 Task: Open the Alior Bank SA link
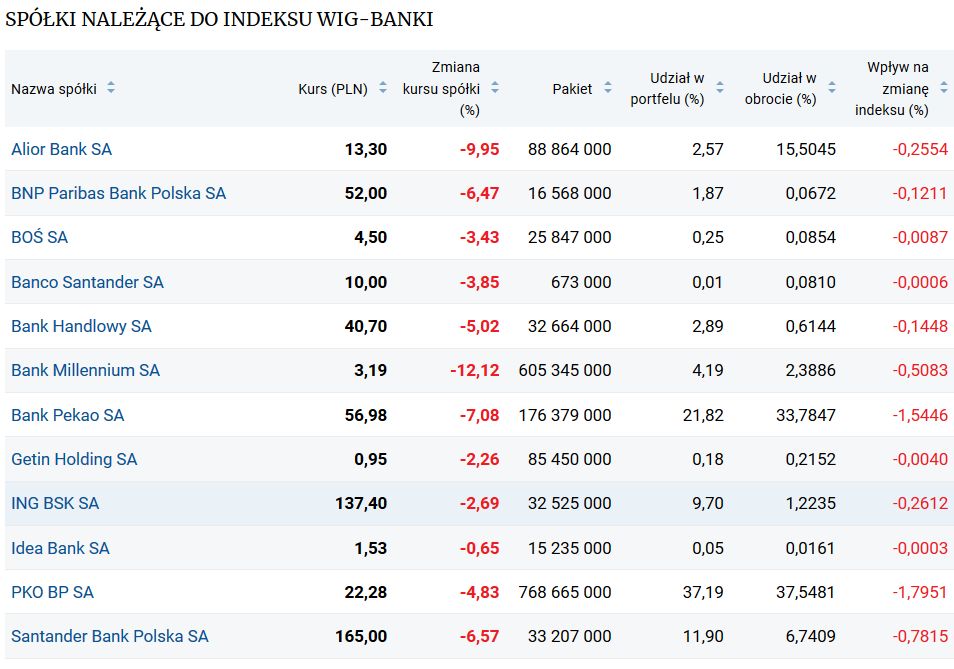coord(61,149)
